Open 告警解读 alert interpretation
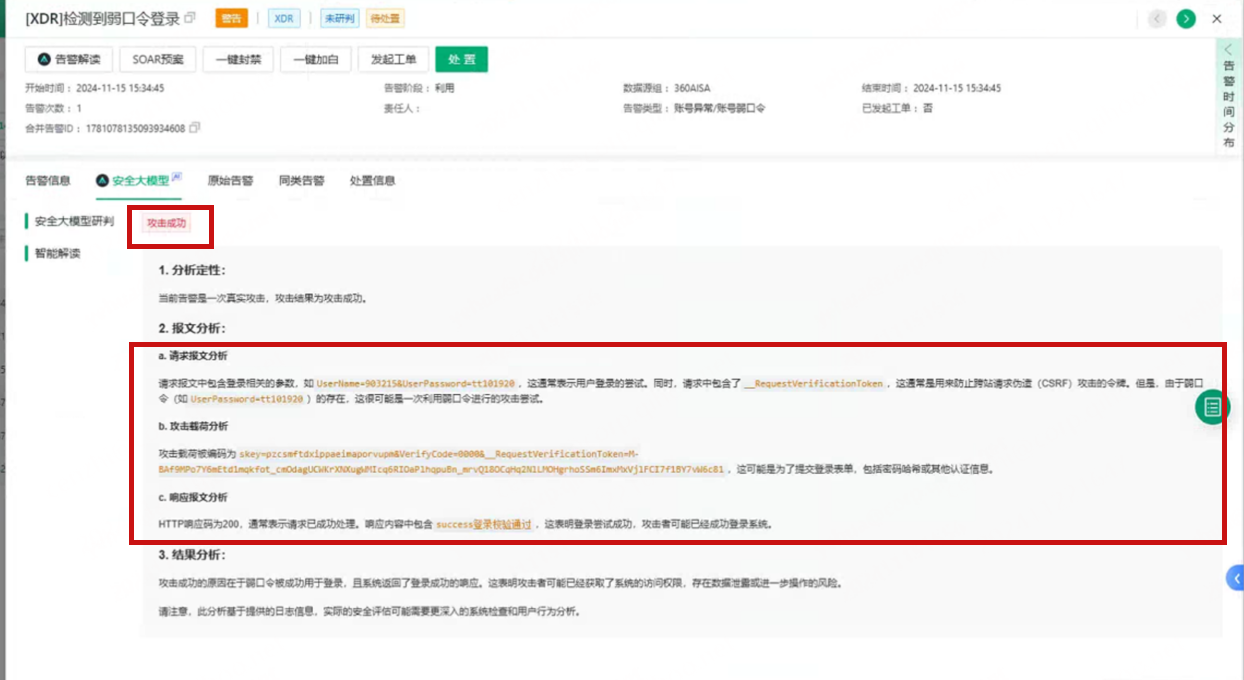 coord(69,60)
